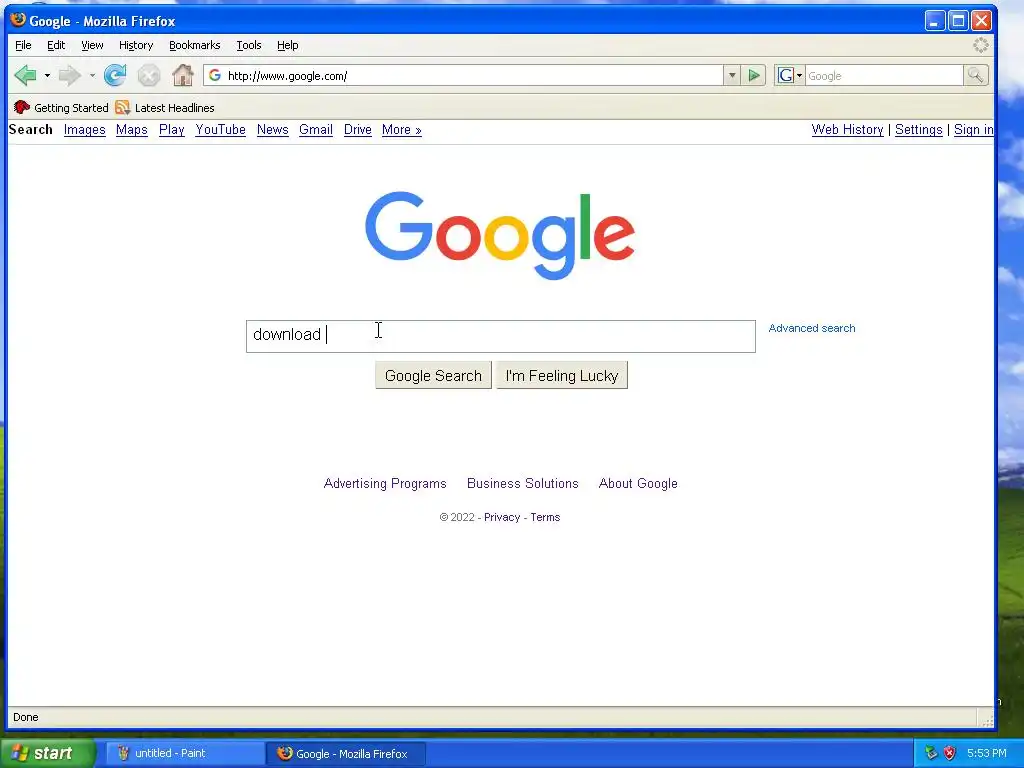This screenshot has width=1024, height=768.
Task: Click the search magnifier icon in toolbar
Action: tap(976, 76)
